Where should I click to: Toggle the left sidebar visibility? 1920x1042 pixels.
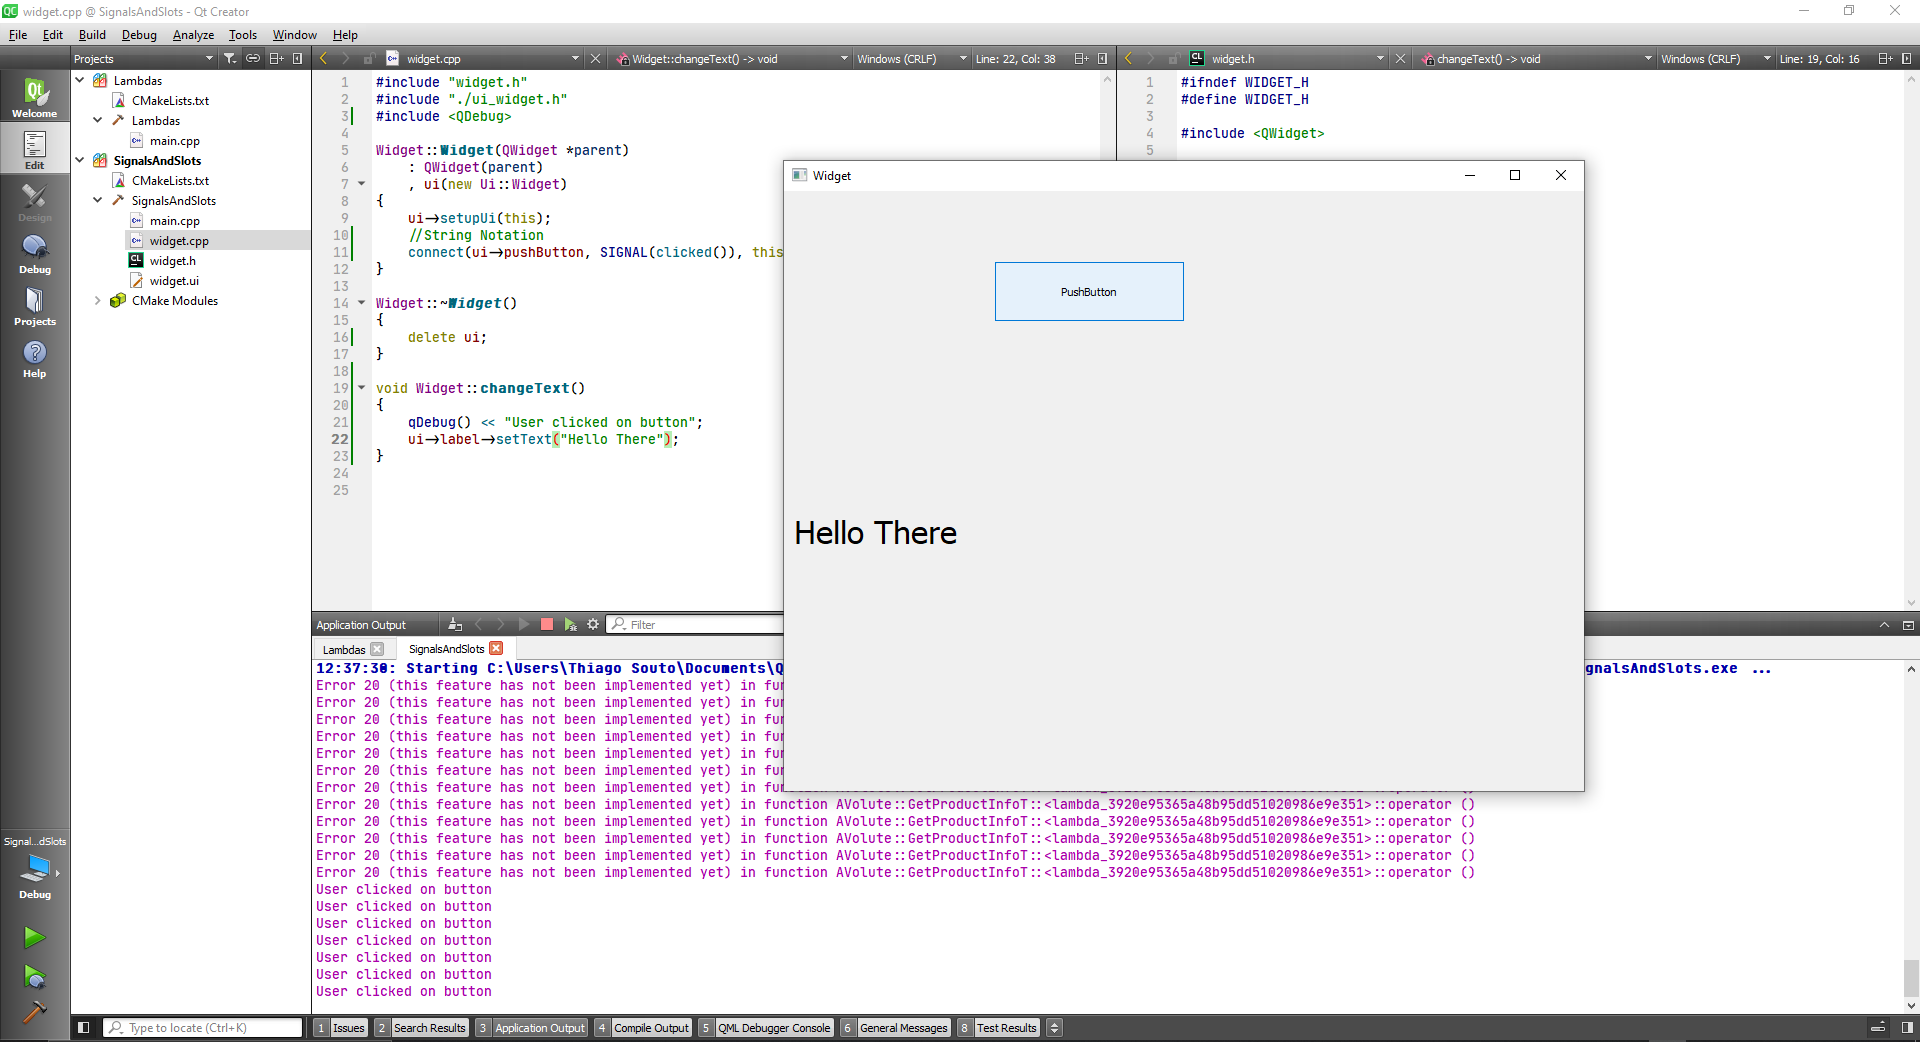click(x=84, y=1027)
